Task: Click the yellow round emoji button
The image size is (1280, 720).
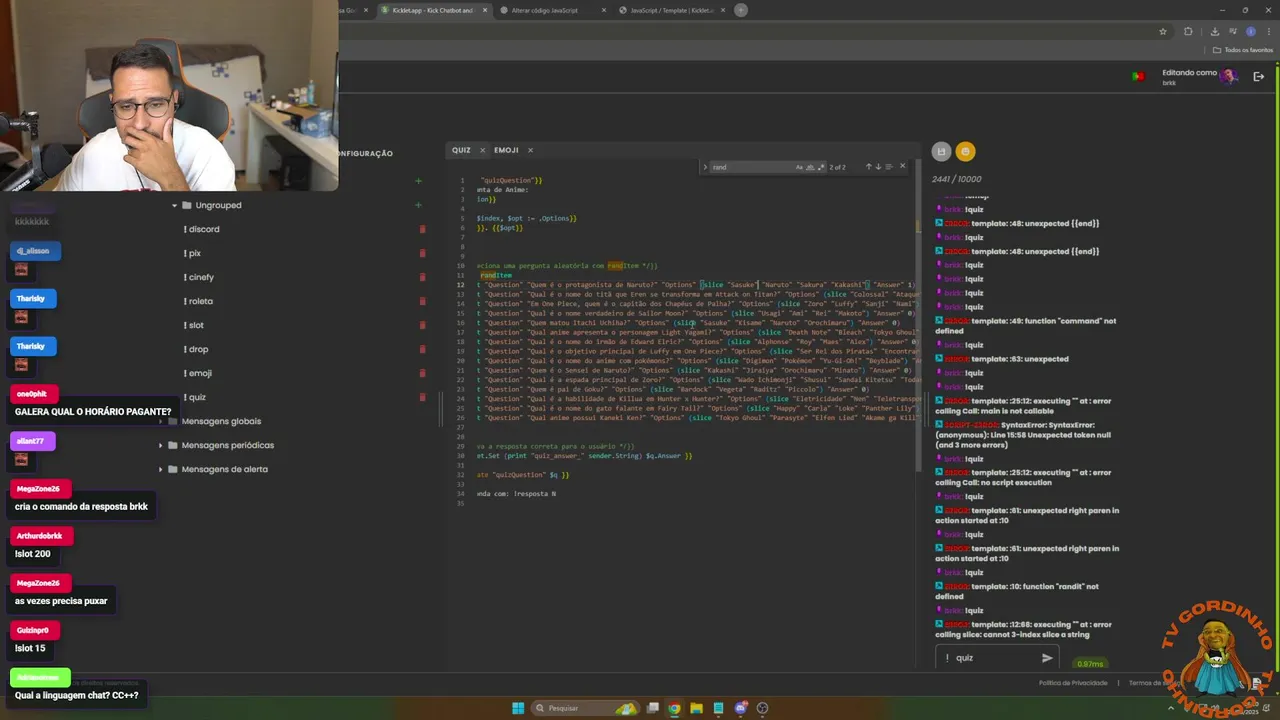Action: click(965, 151)
